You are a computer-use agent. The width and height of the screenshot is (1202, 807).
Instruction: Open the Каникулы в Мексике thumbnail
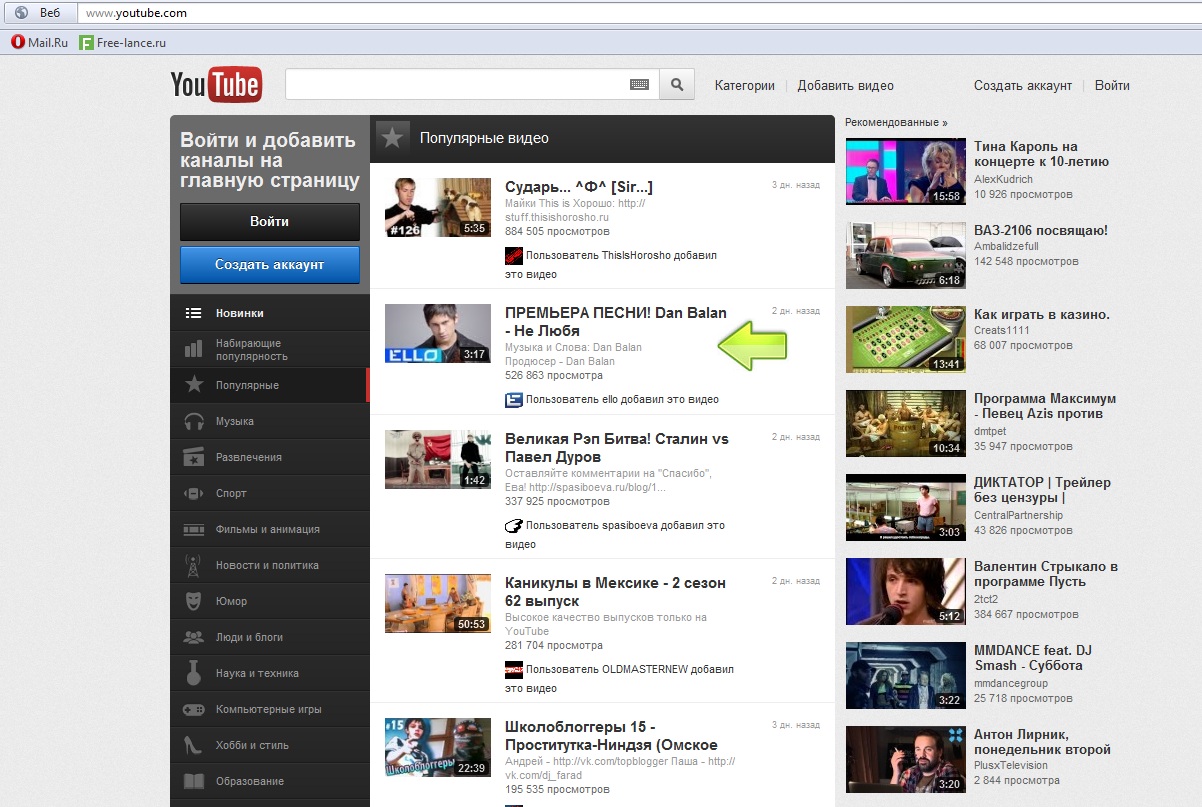click(438, 603)
